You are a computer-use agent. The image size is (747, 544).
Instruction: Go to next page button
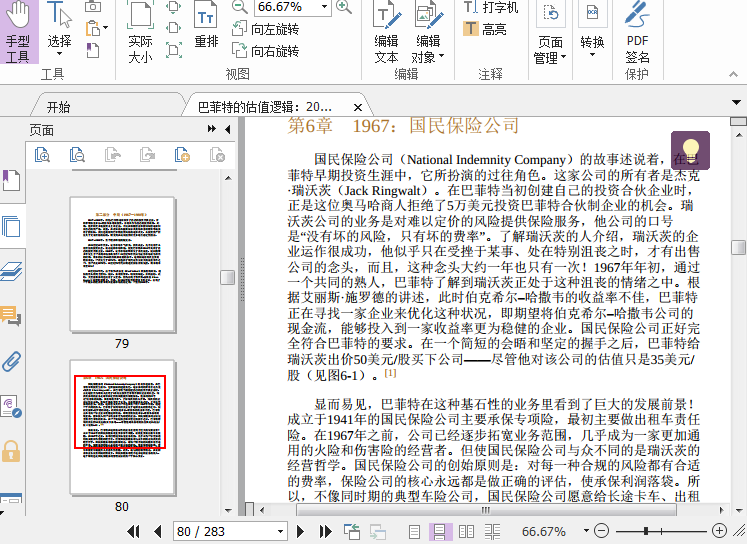click(x=300, y=531)
